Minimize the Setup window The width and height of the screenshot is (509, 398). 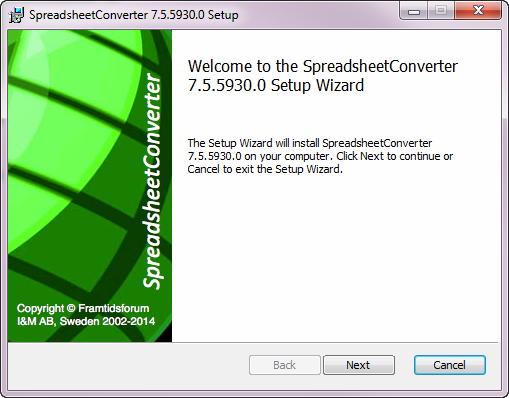tap(414, 11)
